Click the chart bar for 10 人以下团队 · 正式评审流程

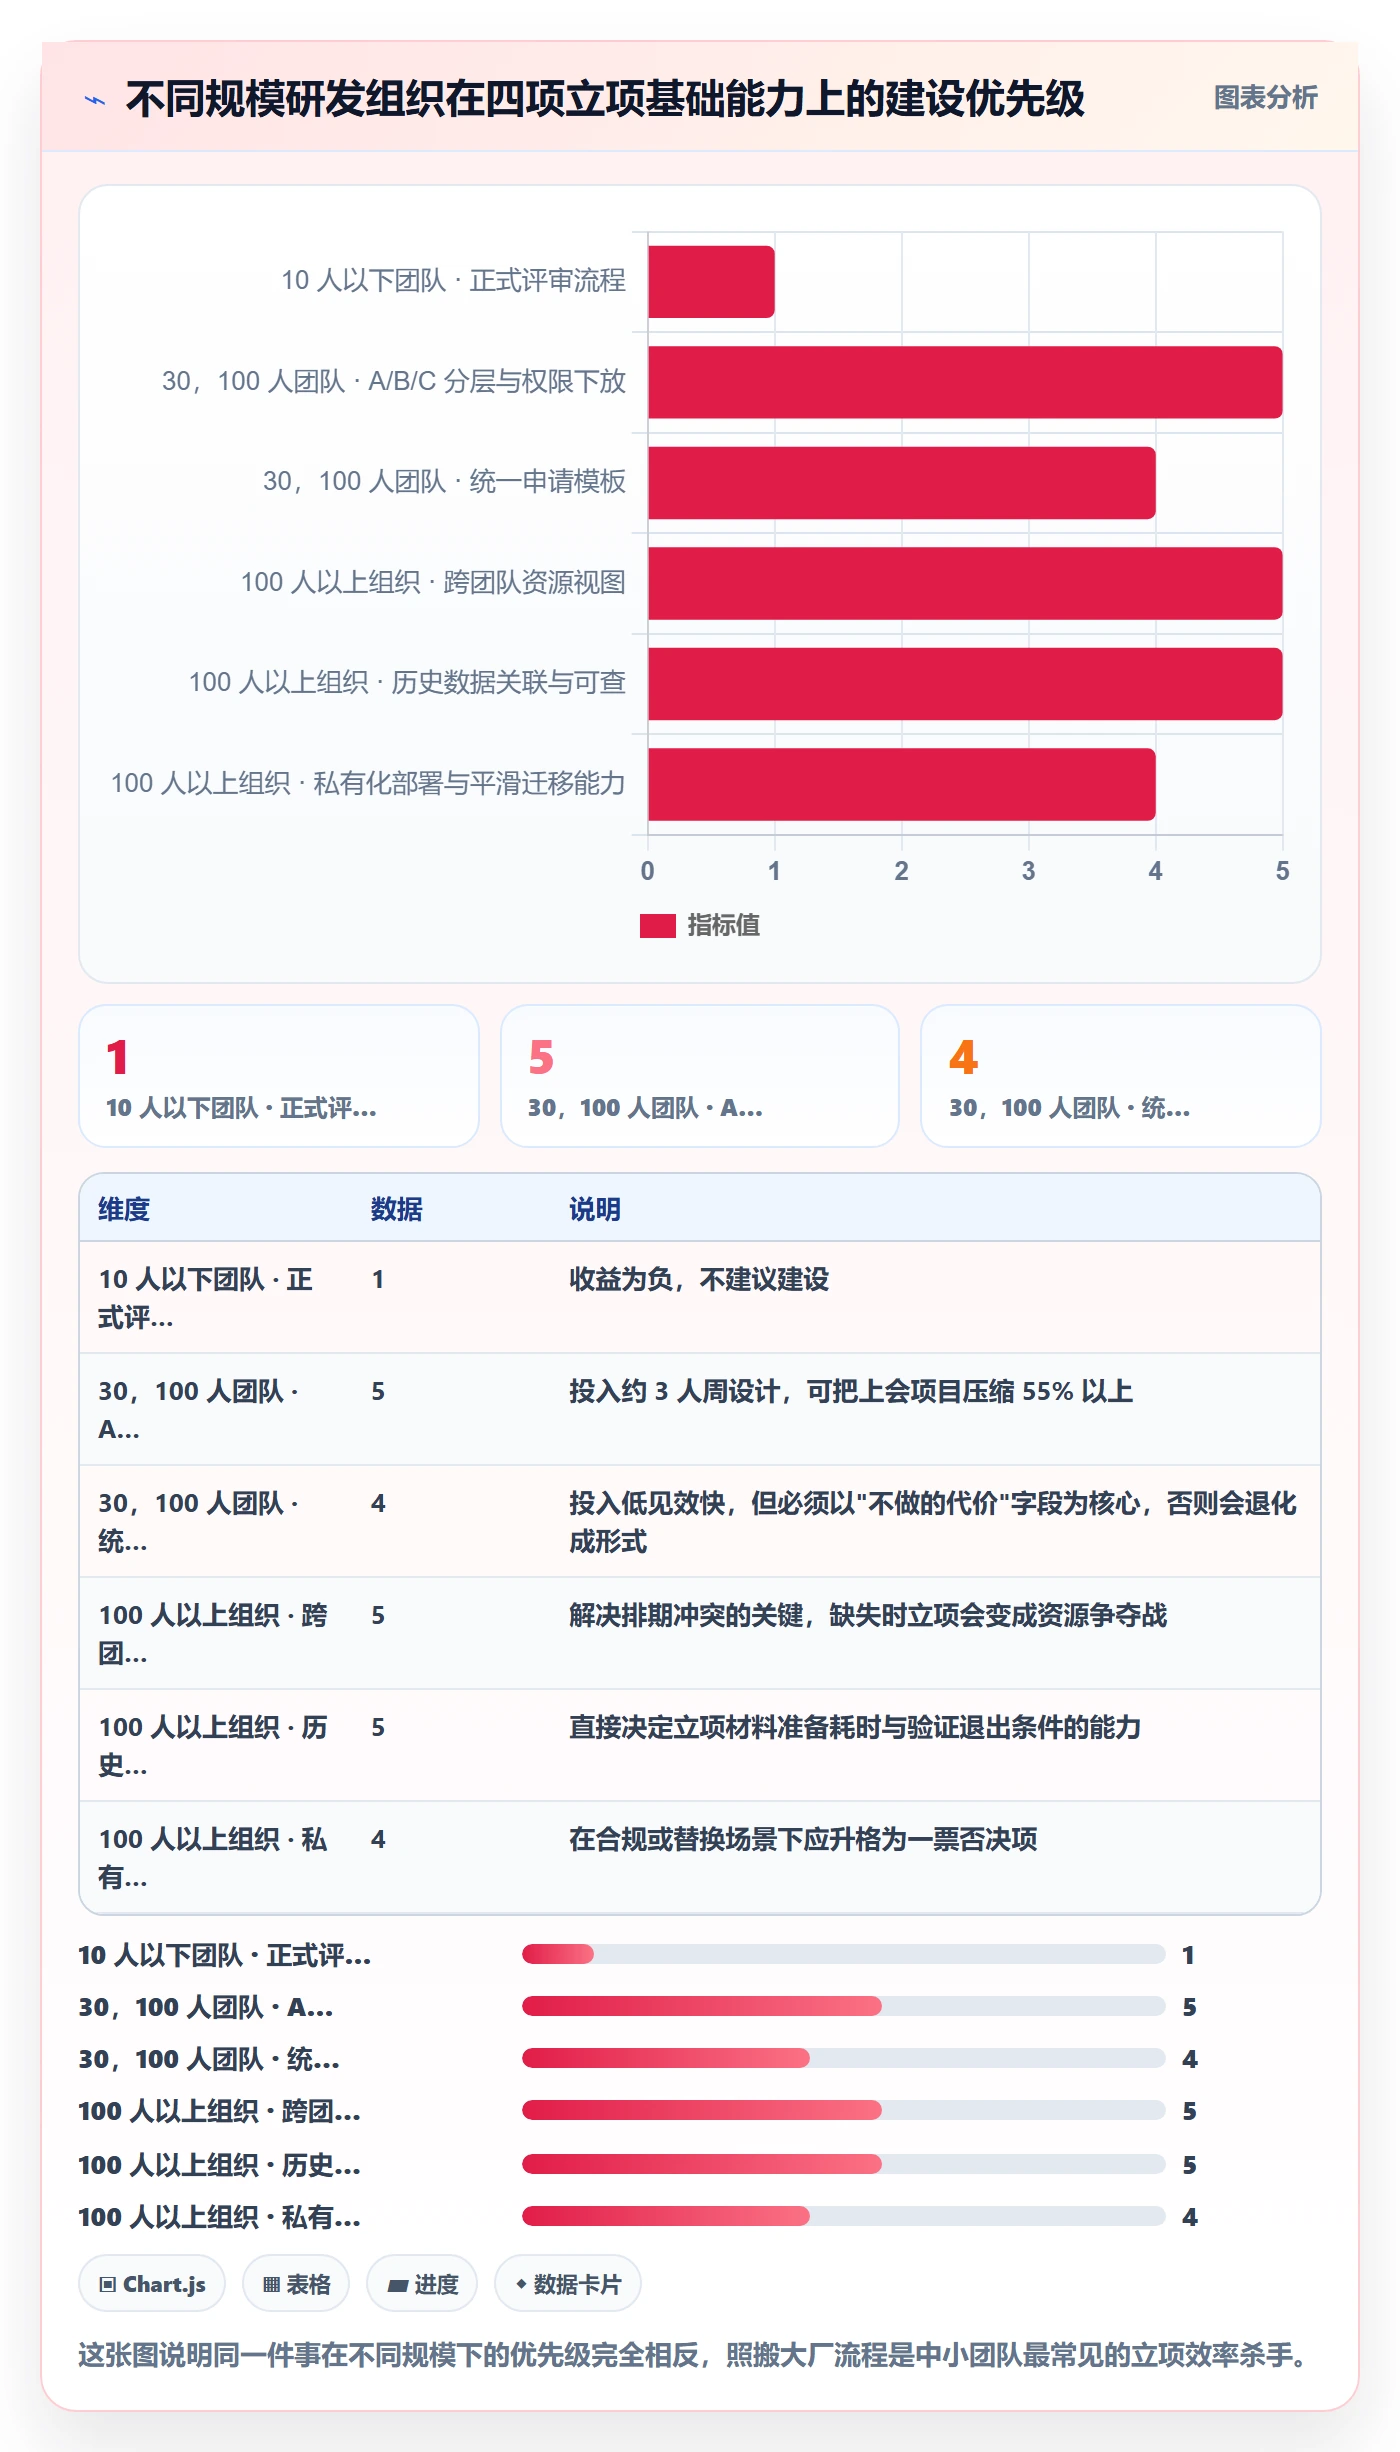[x=711, y=282]
